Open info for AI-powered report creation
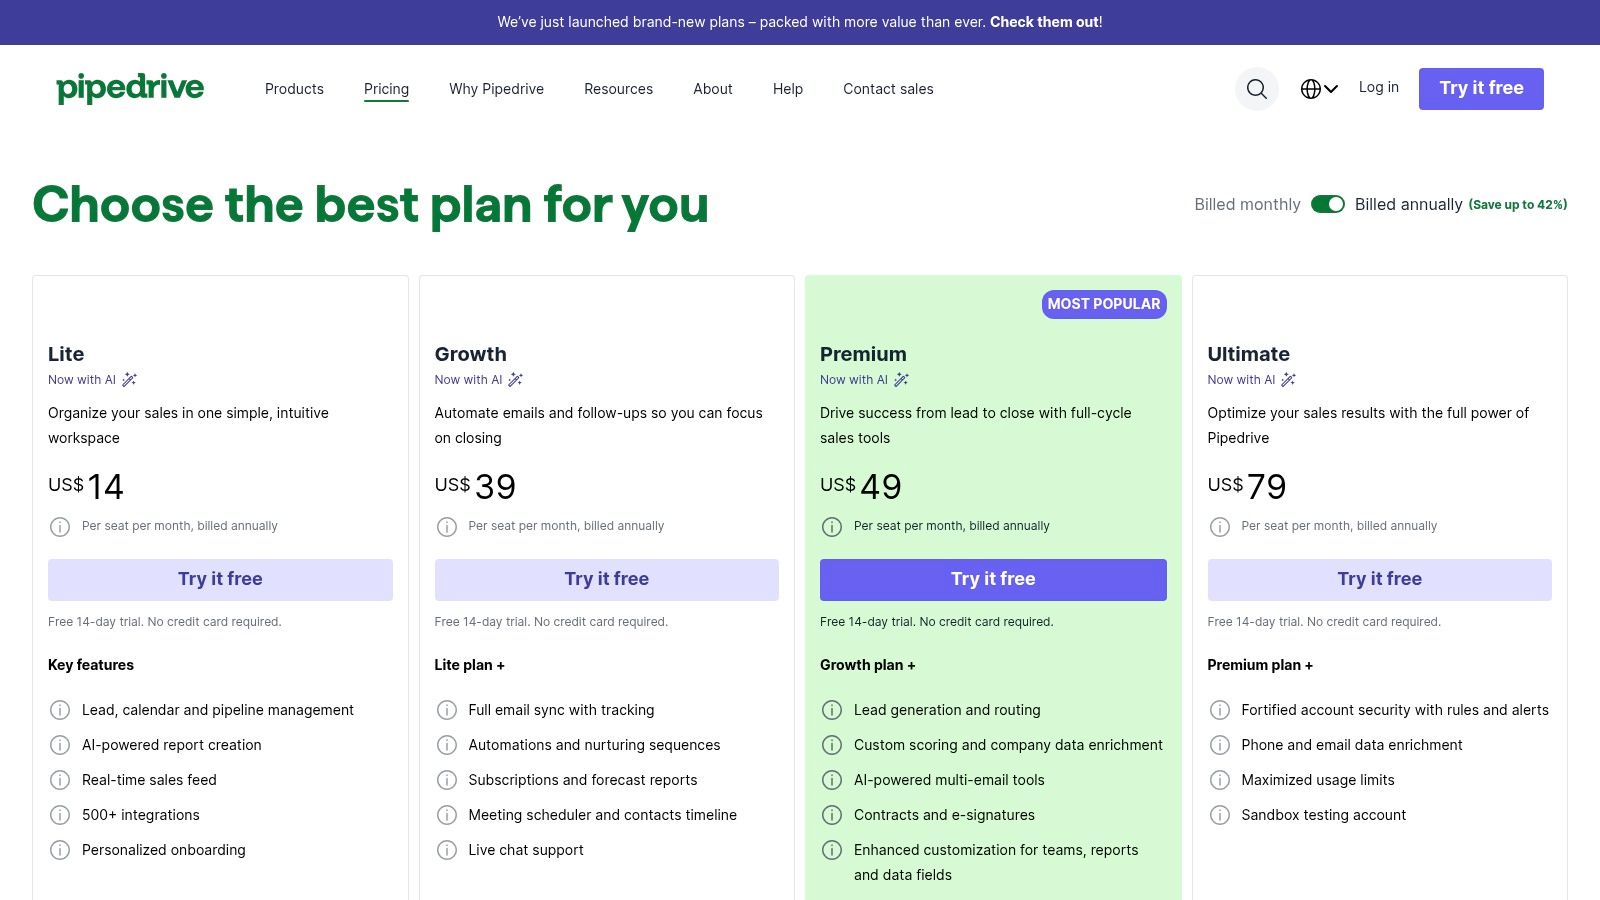 point(60,745)
